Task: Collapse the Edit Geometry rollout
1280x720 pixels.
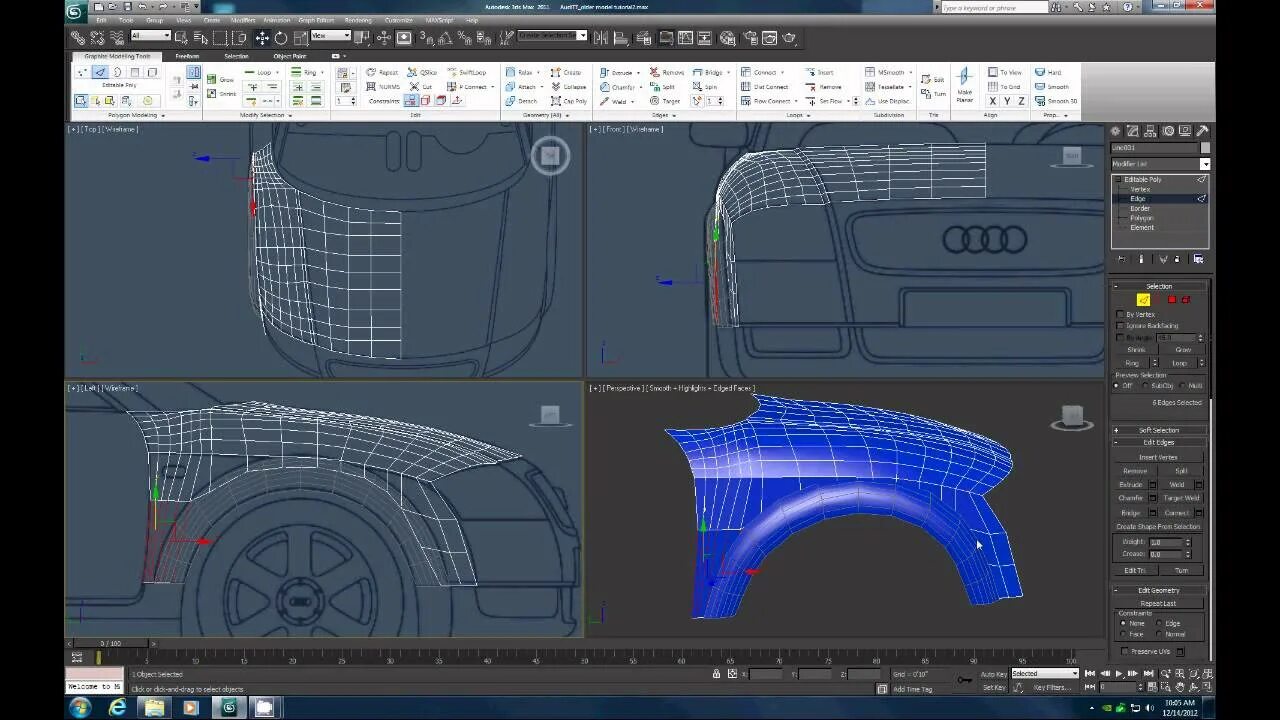Action: pos(1159,590)
